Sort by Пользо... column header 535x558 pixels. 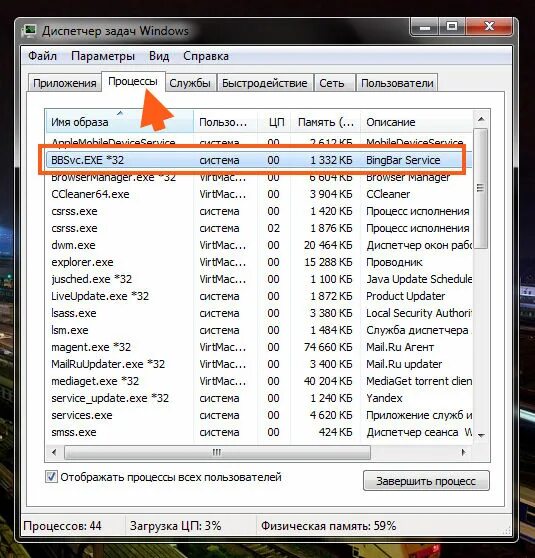225,122
